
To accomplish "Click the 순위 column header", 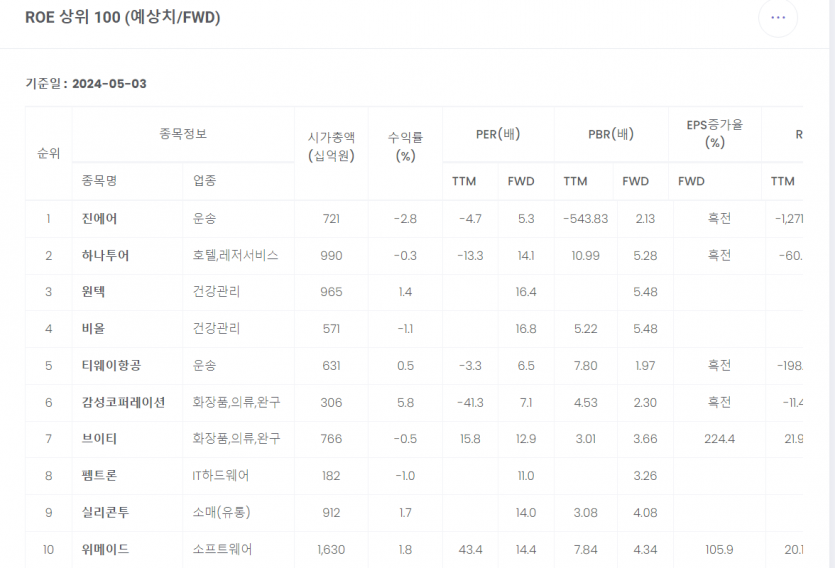I will 48,154.
